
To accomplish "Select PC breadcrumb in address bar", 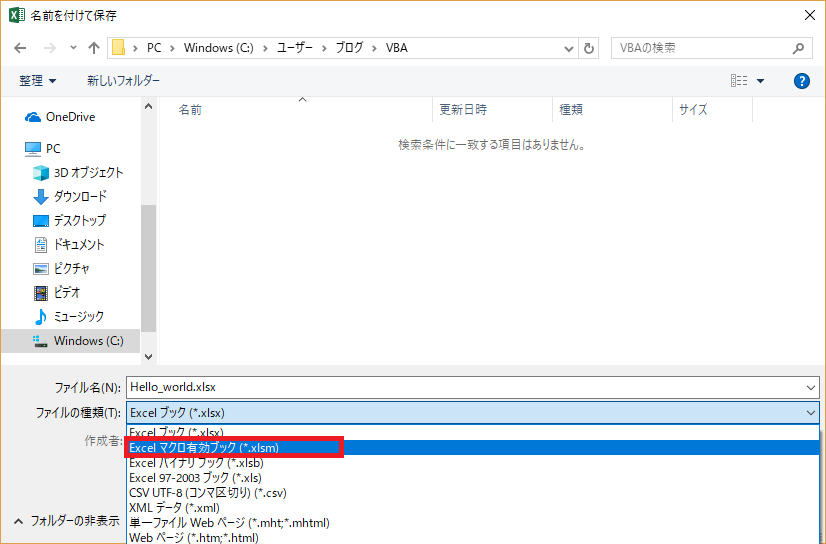I will (x=154, y=48).
